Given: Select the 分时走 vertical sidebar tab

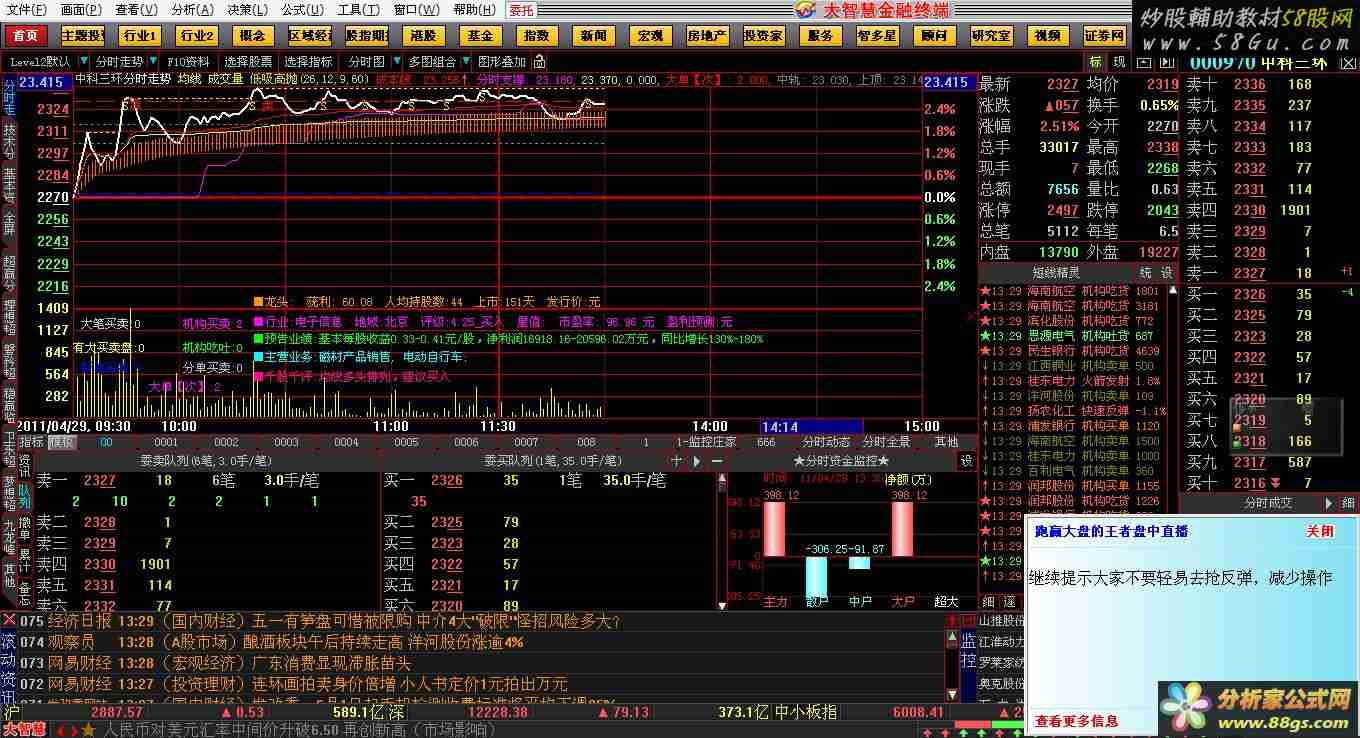Looking at the screenshot, I should (9, 97).
